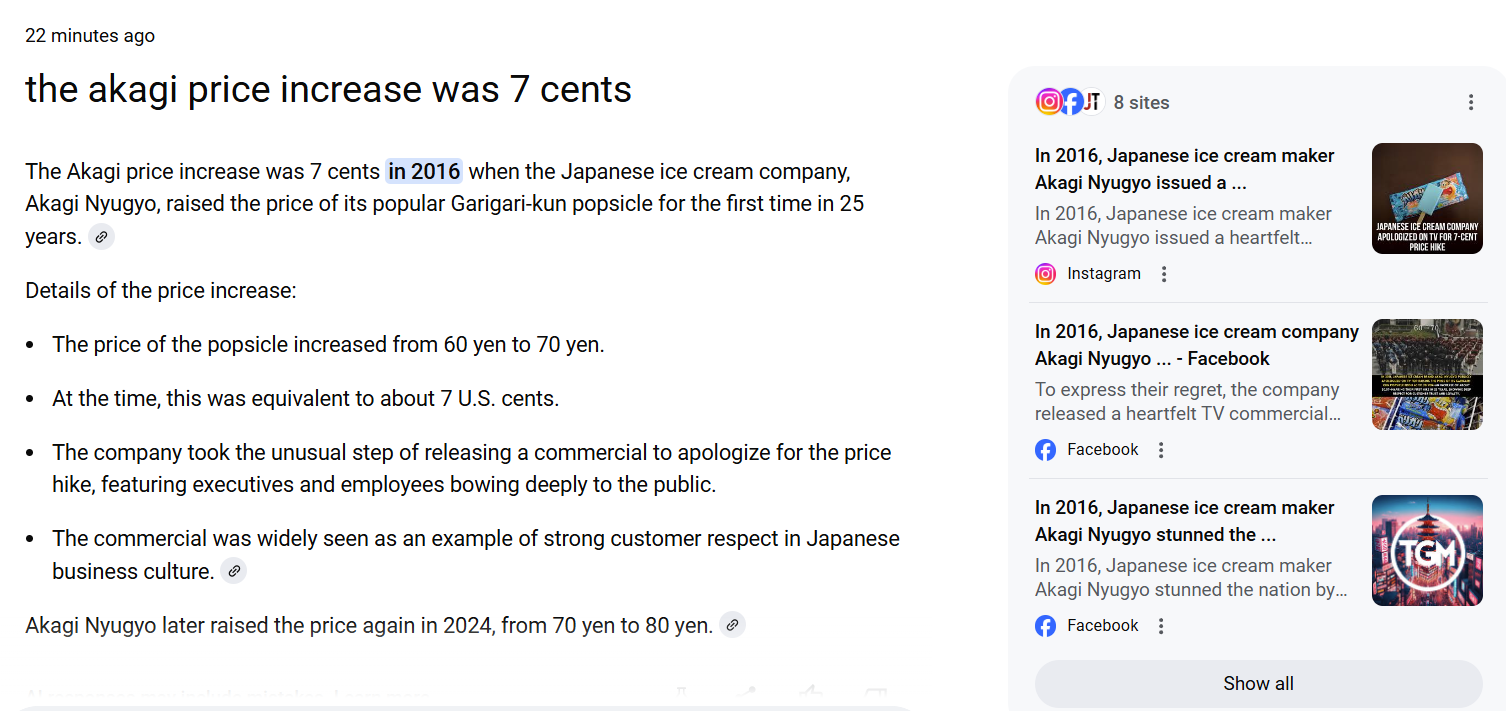Open the three-dot options next to Instagram
1506x711 pixels.
click(x=1163, y=274)
